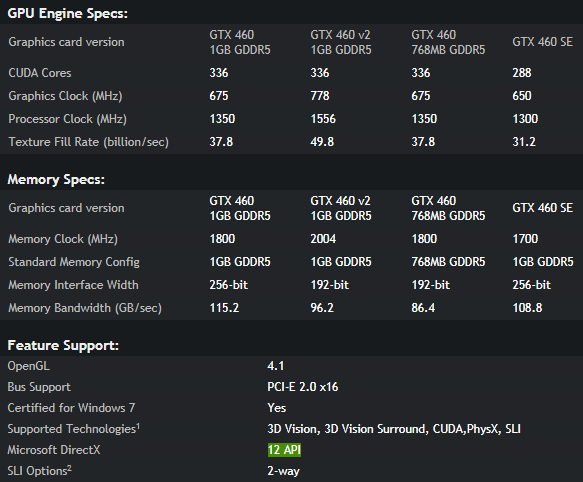Click the 768MB GDDR5 Standard Memory Config value
This screenshot has width=583, height=482.
coord(448,262)
